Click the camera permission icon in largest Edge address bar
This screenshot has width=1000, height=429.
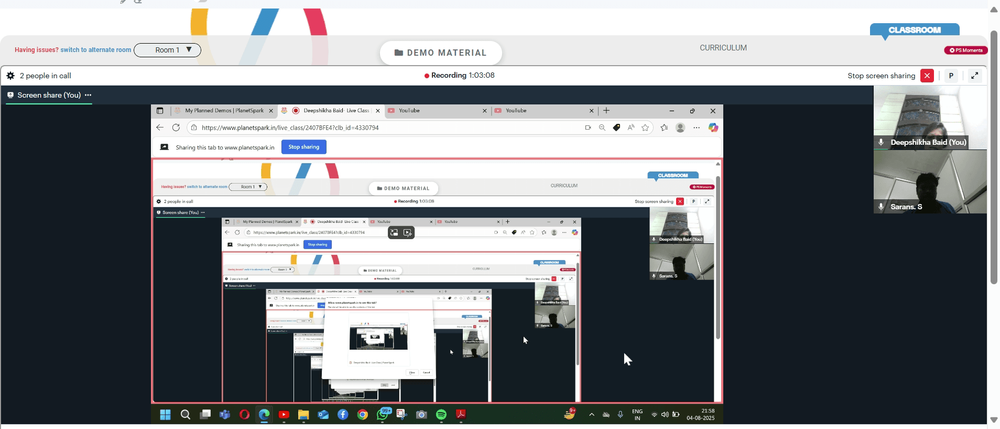pos(588,127)
